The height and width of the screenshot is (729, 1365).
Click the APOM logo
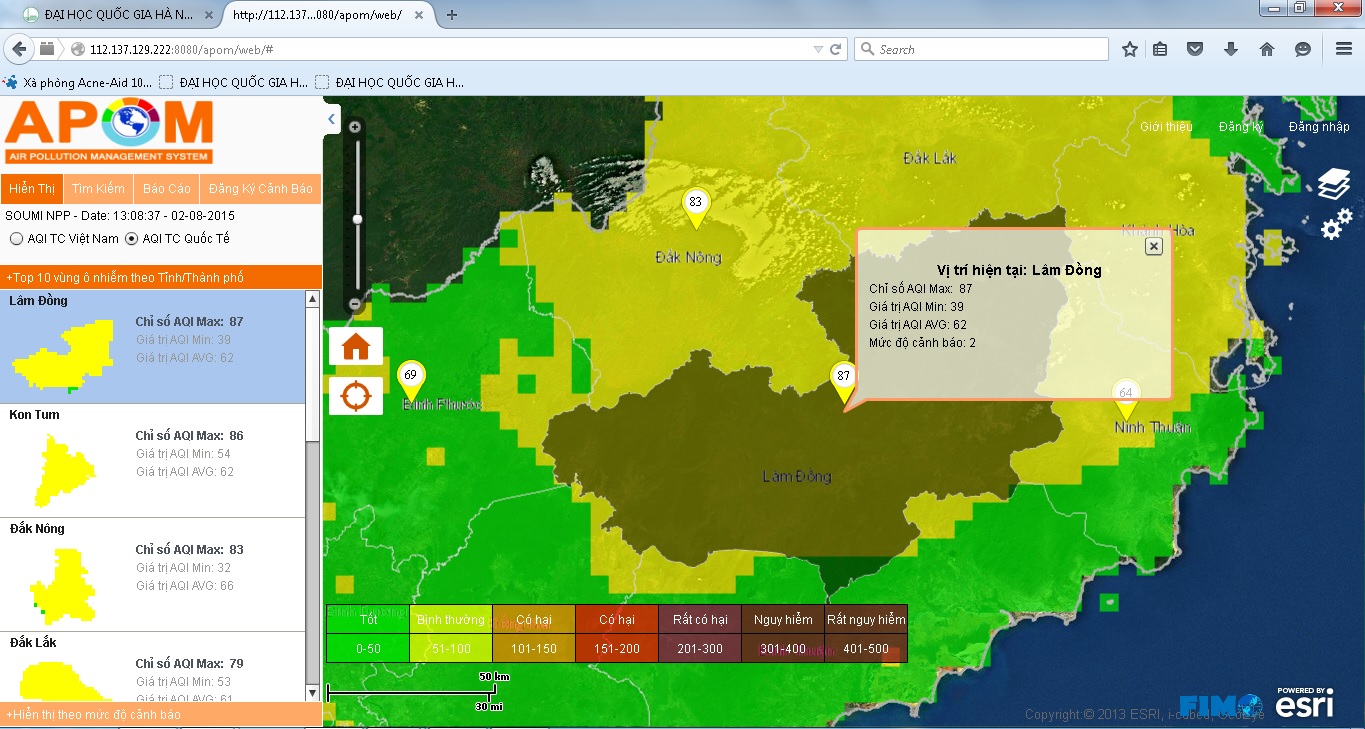point(109,132)
